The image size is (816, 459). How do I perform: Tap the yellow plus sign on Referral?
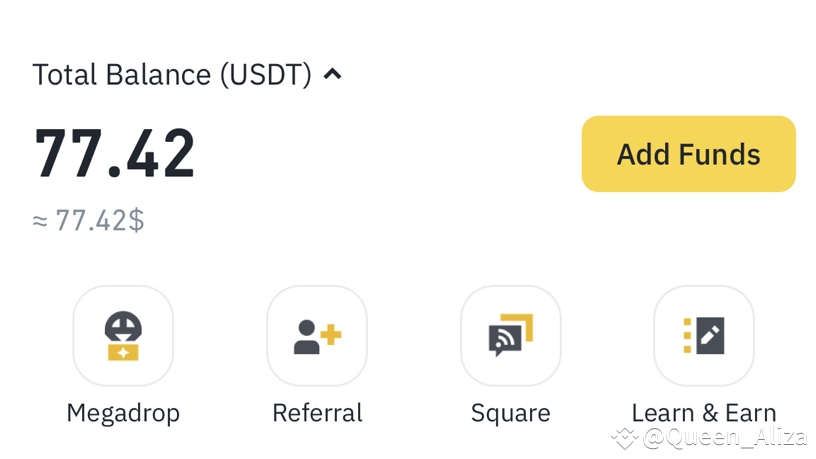(x=330, y=335)
